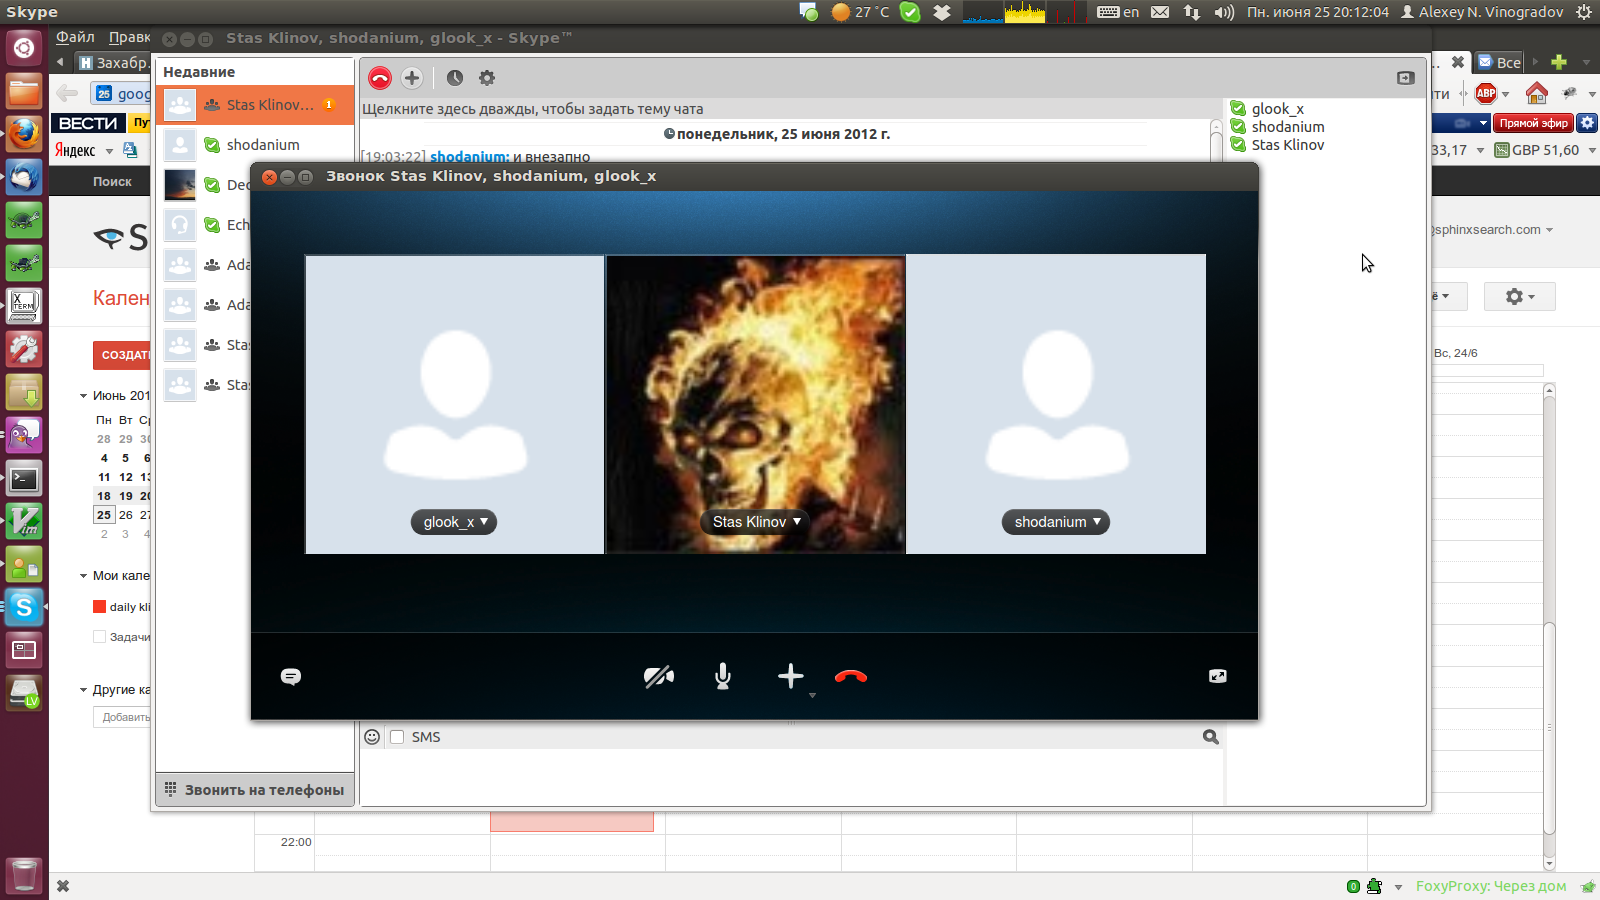
Task: Expand the glook_x participant dropdown
Action: click(454, 522)
